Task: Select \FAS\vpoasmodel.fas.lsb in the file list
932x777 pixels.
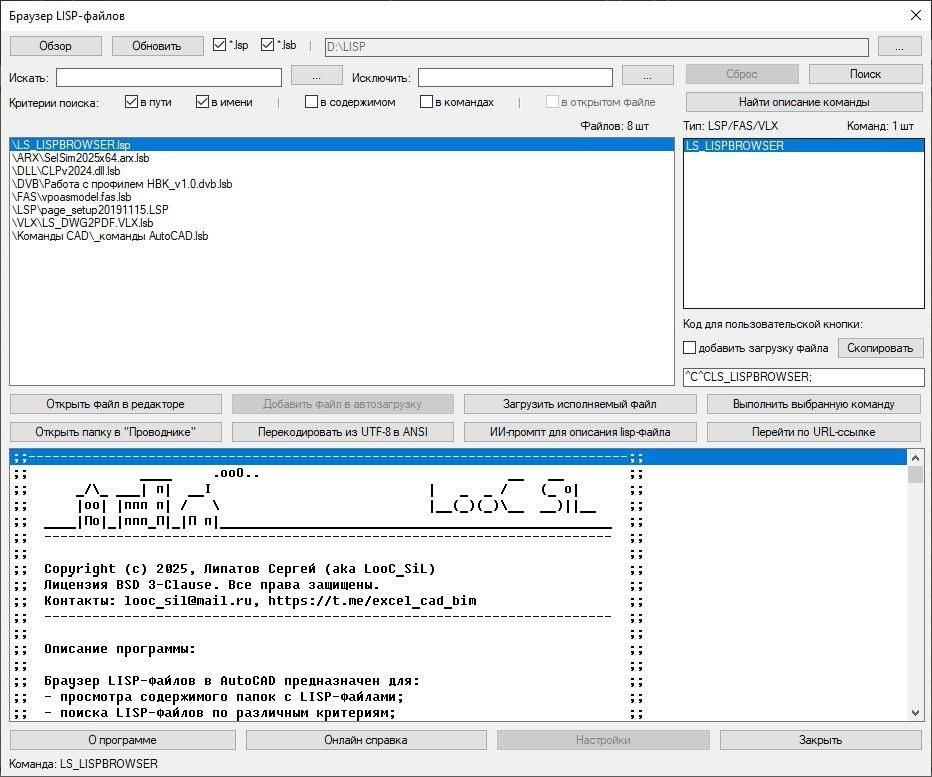Action: pyautogui.click(x=71, y=197)
